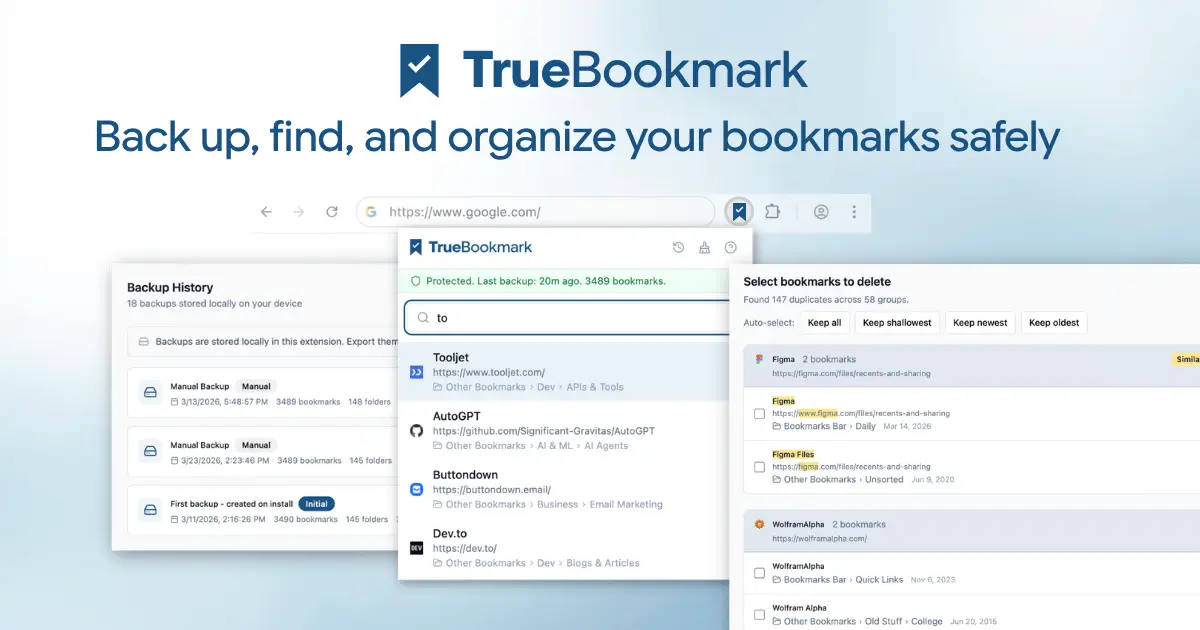This screenshot has height=630, width=1200.
Task: Open the Dev.to search result
Action: pyautogui.click(x=565, y=548)
